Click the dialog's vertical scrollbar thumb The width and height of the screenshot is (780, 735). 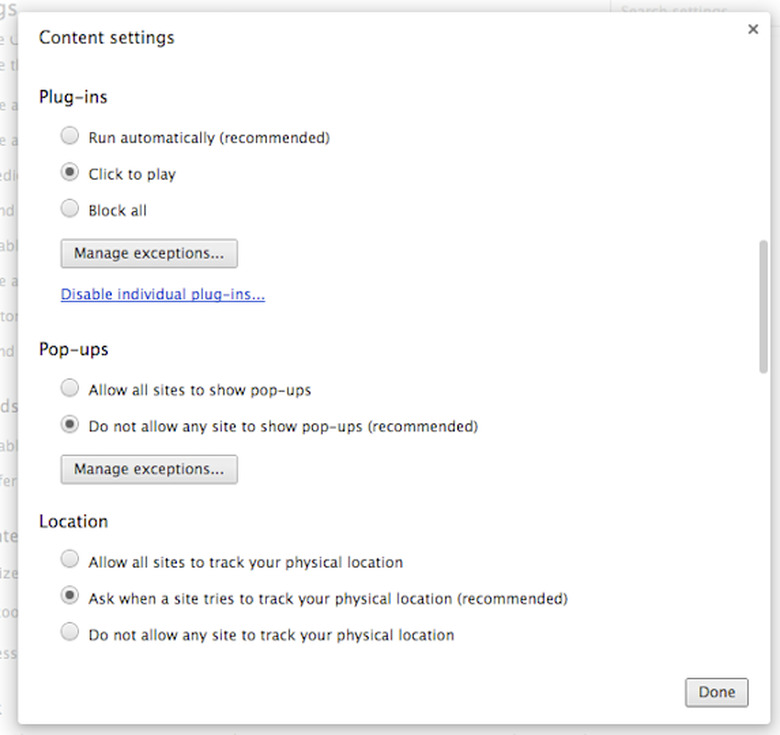tap(763, 306)
